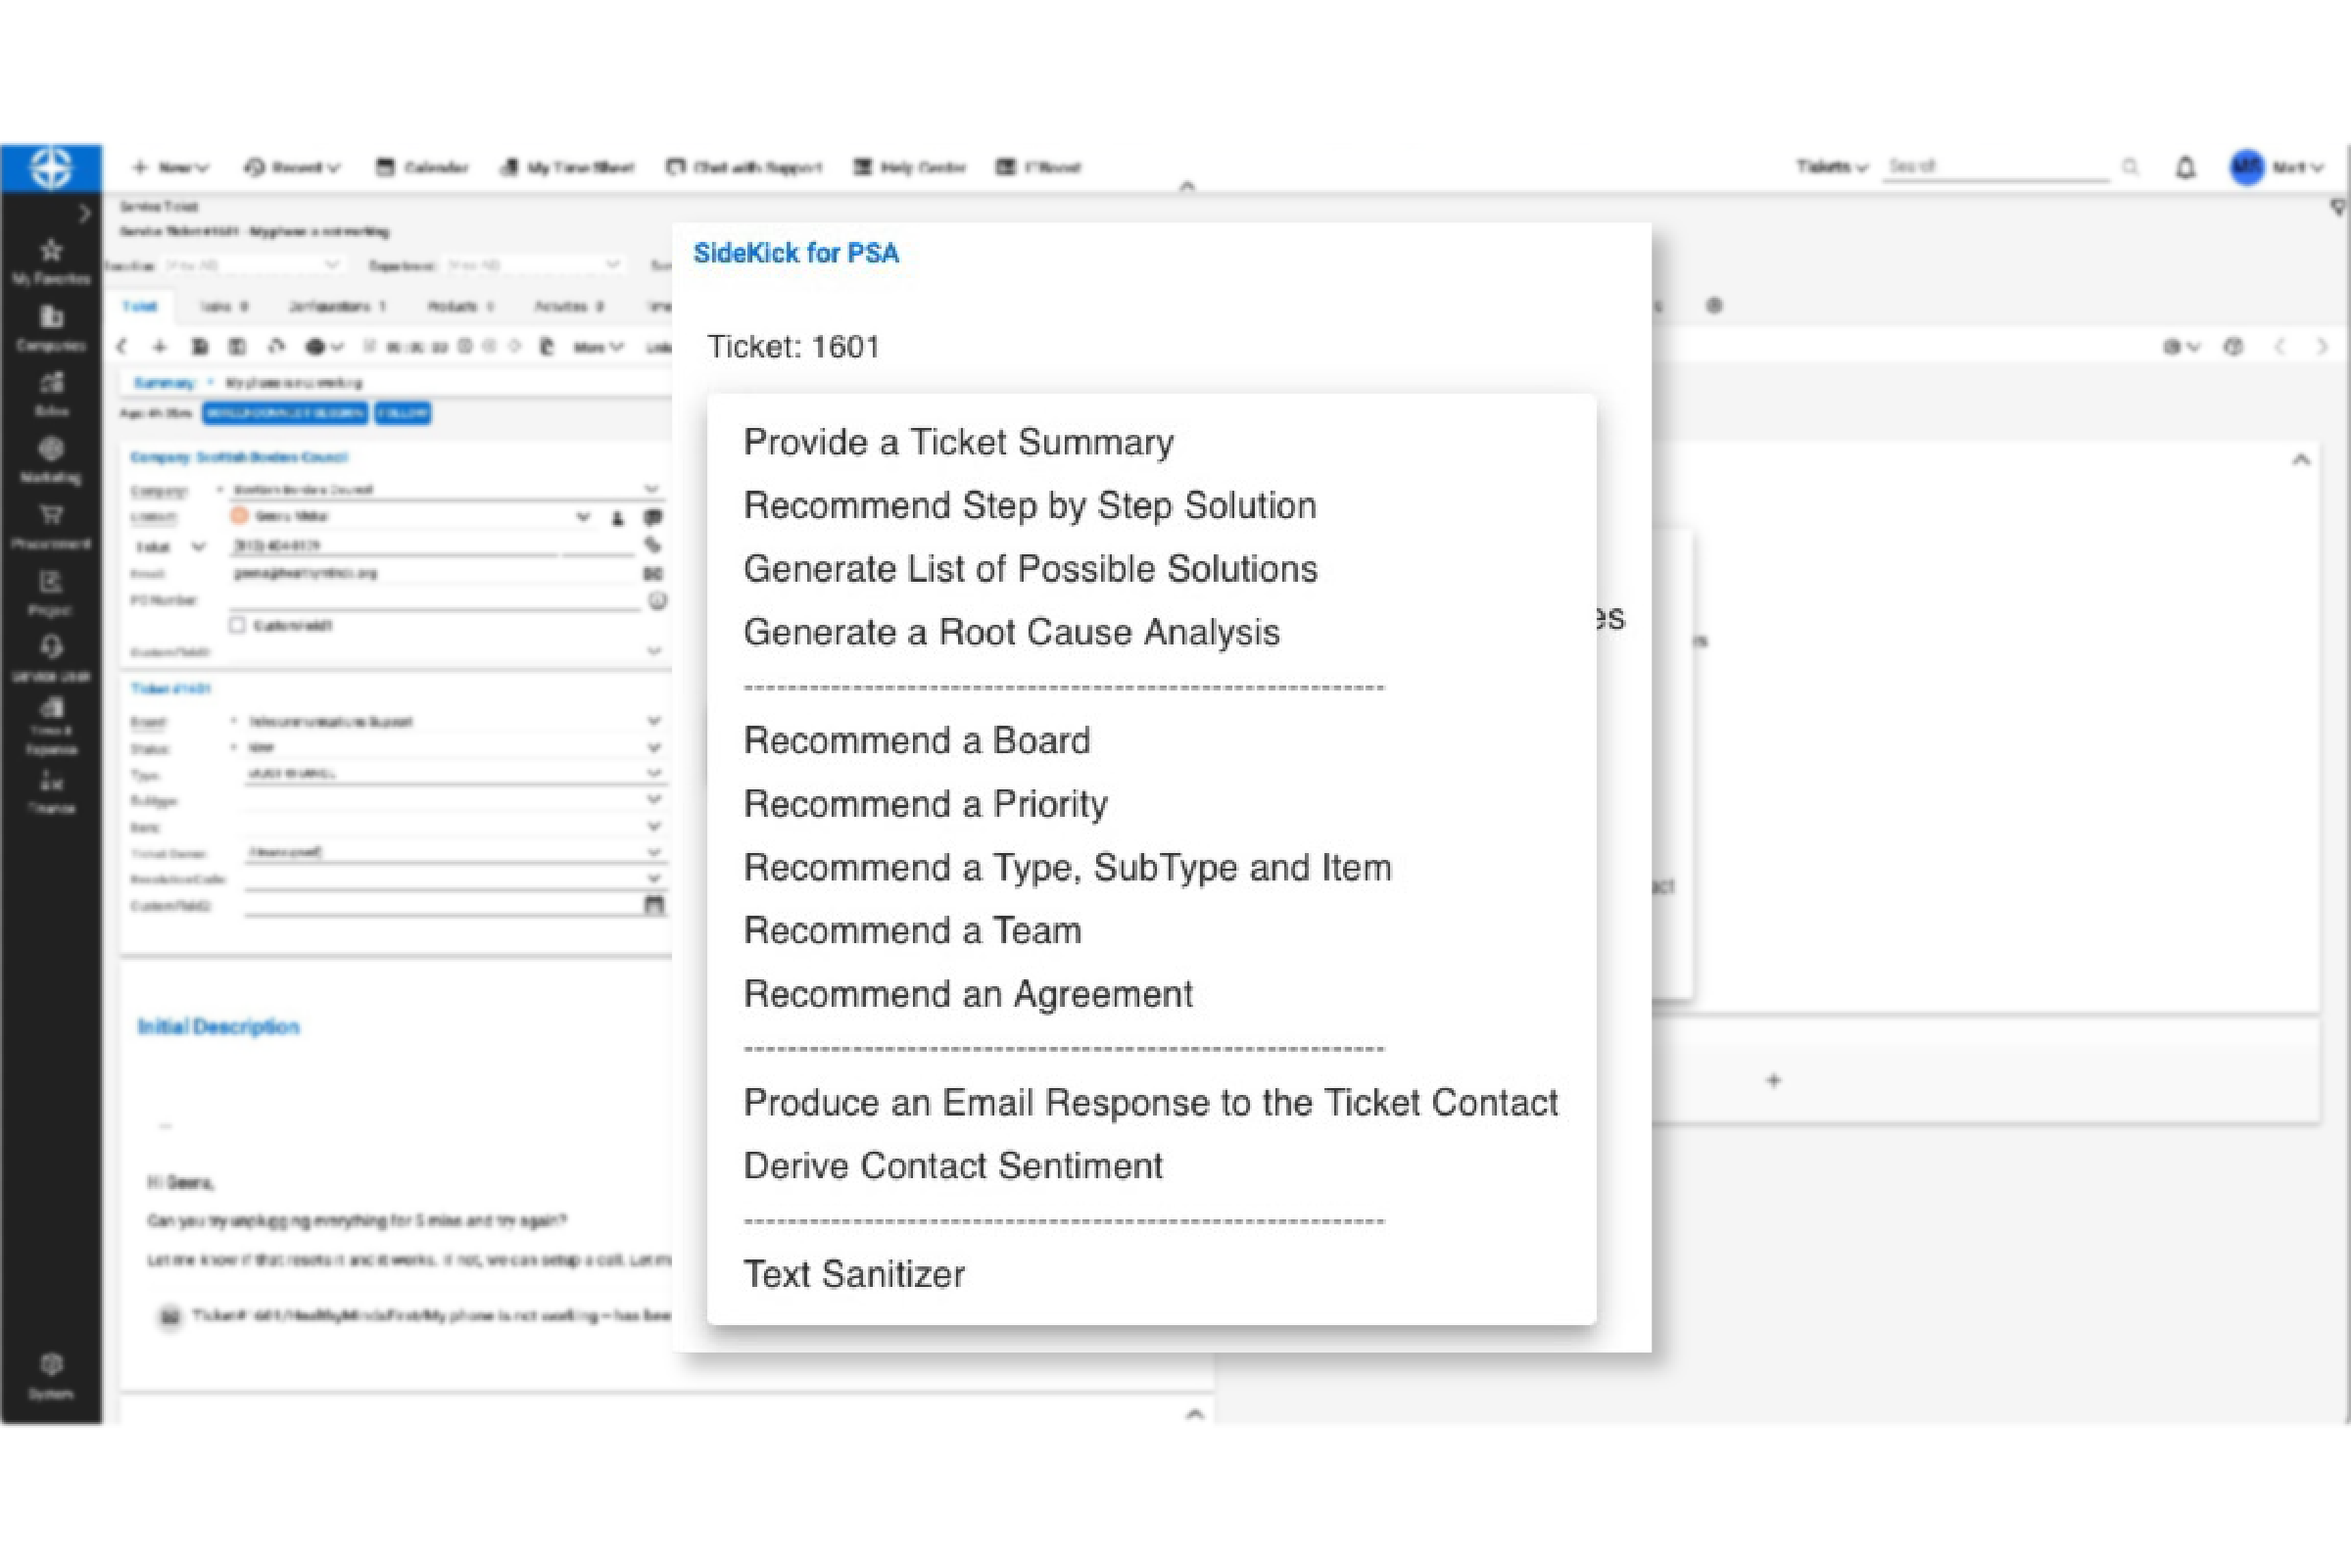This screenshot has height=1568, width=2351.
Task: Select Generate a Root Cause Analysis
Action: click(1011, 632)
